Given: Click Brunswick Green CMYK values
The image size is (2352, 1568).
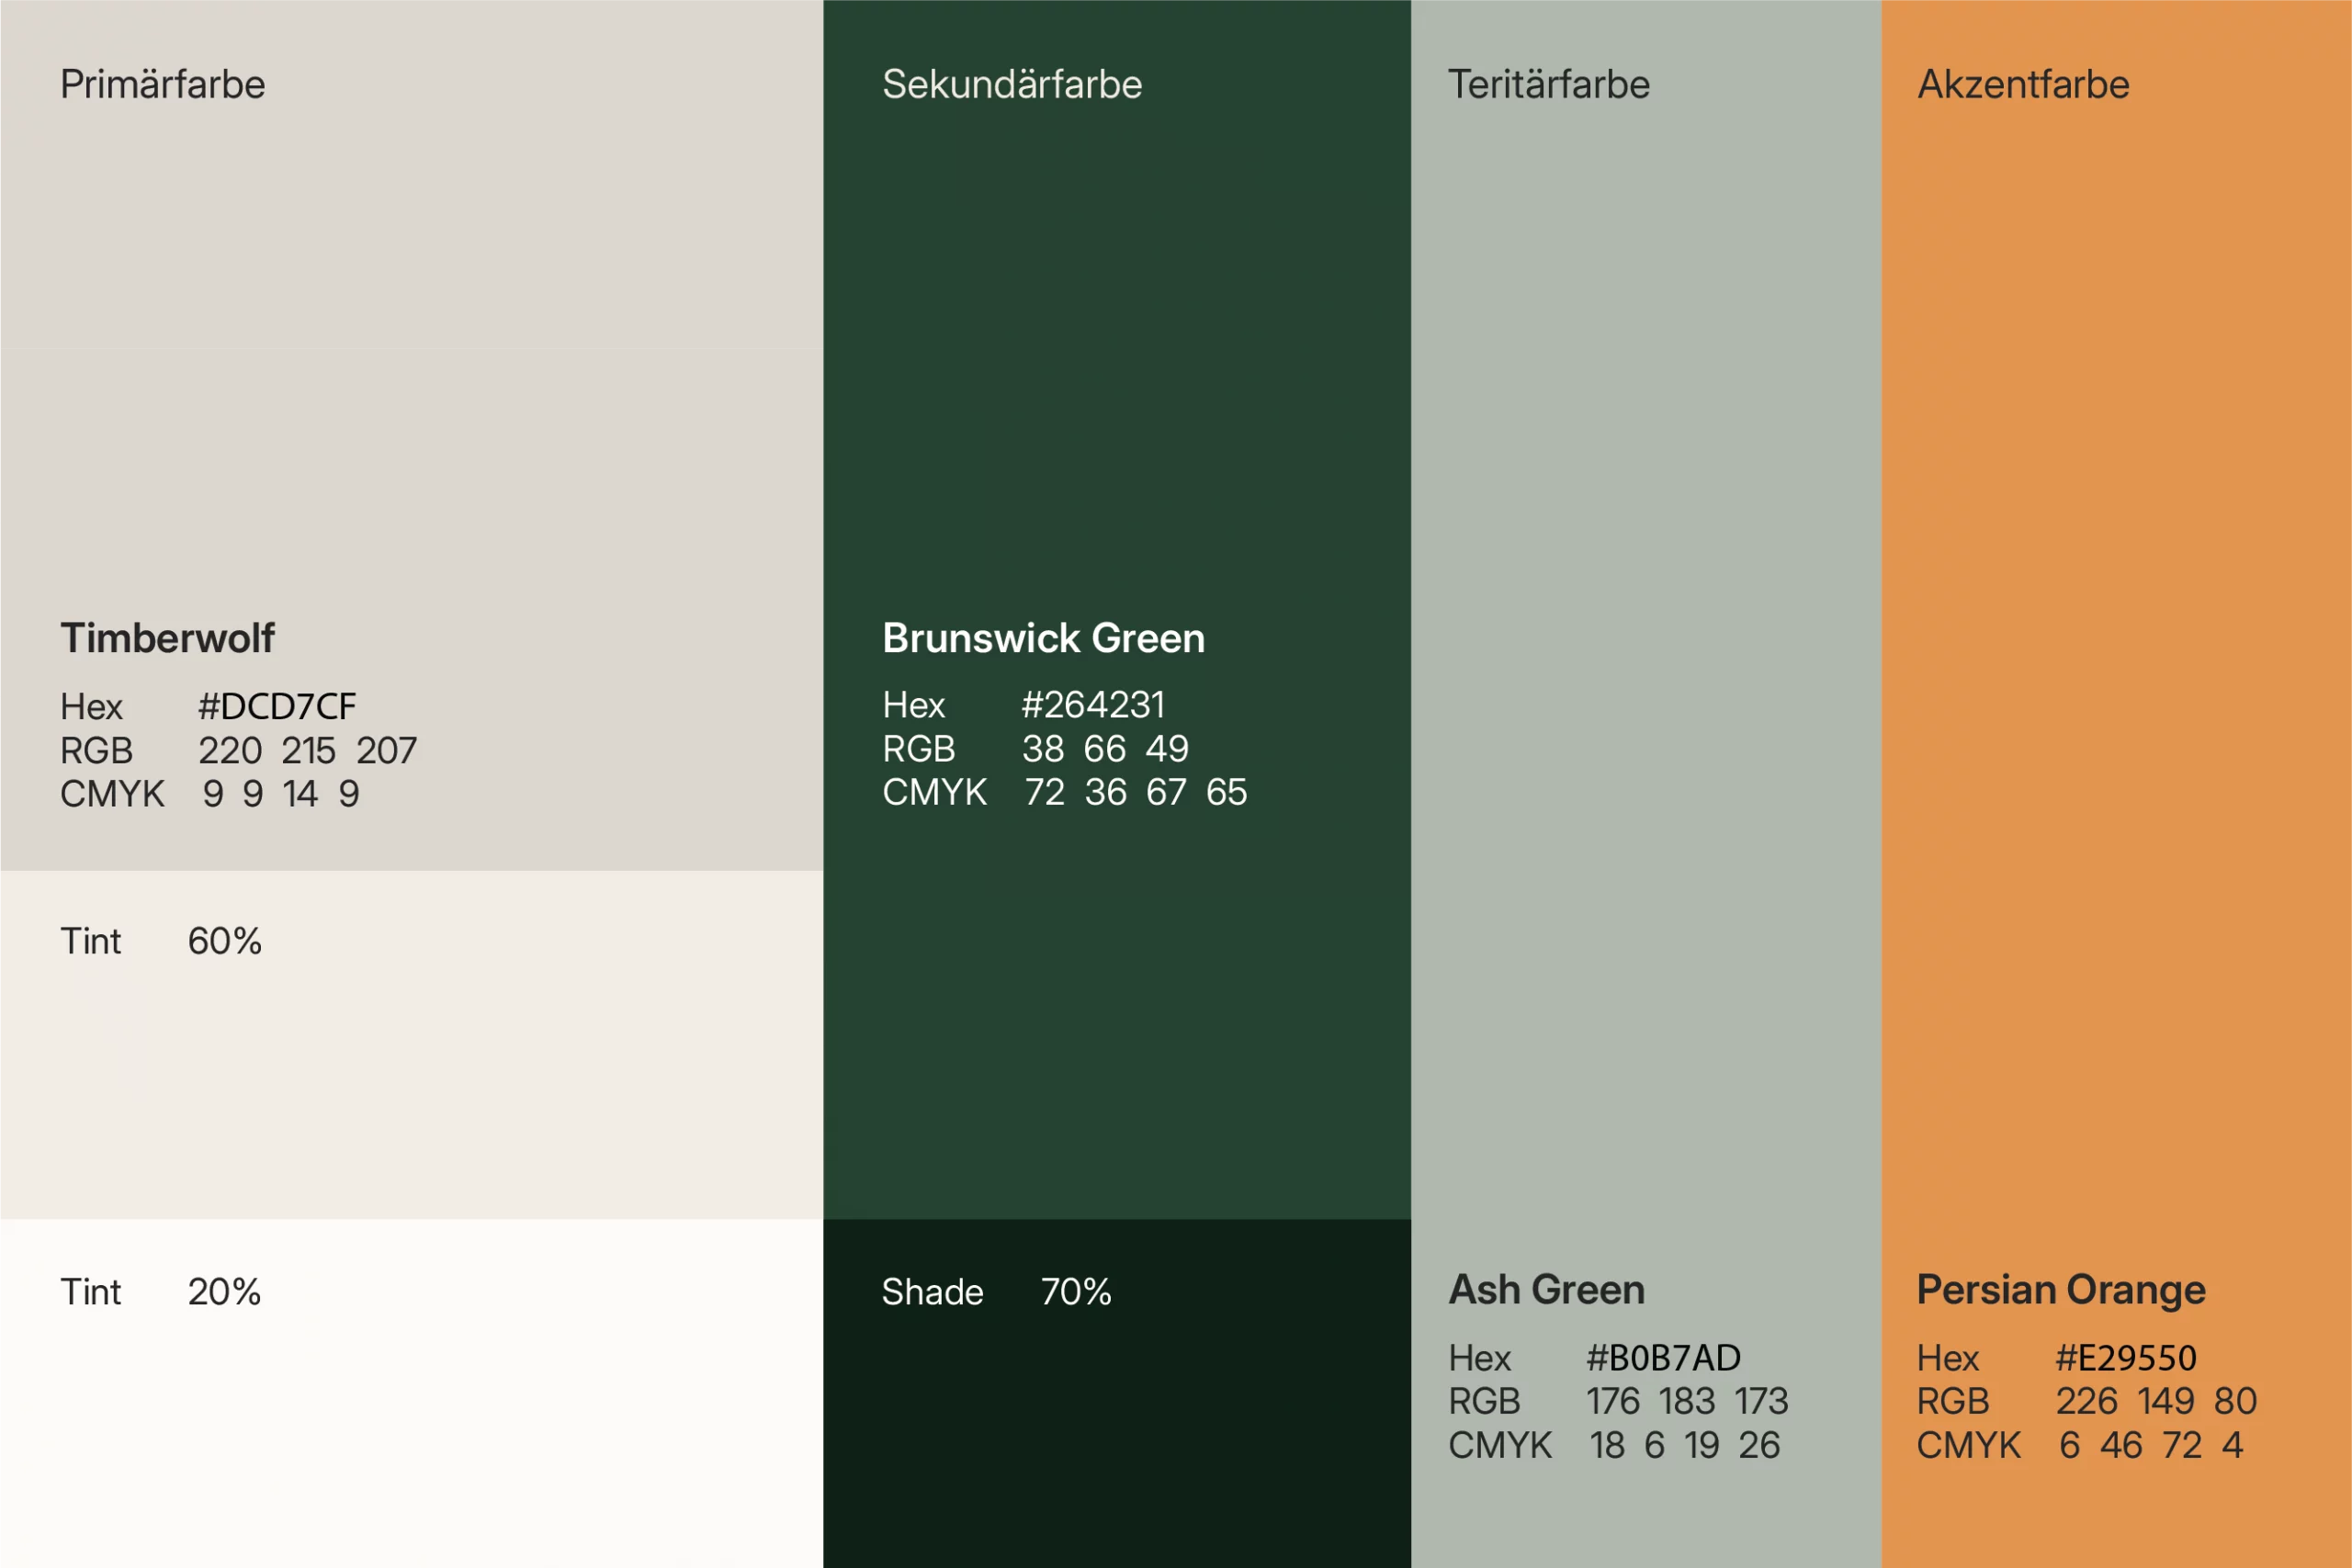Looking at the screenshot, I should pos(1135,792).
